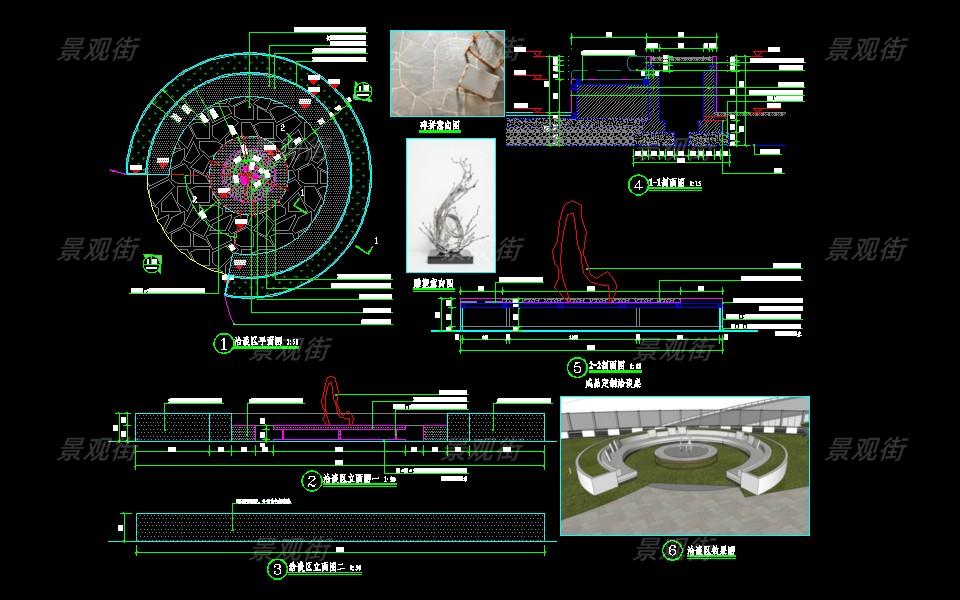Click the circled number 6 rendering marker
Viewport: 960px width, 600px height.
pos(672,551)
